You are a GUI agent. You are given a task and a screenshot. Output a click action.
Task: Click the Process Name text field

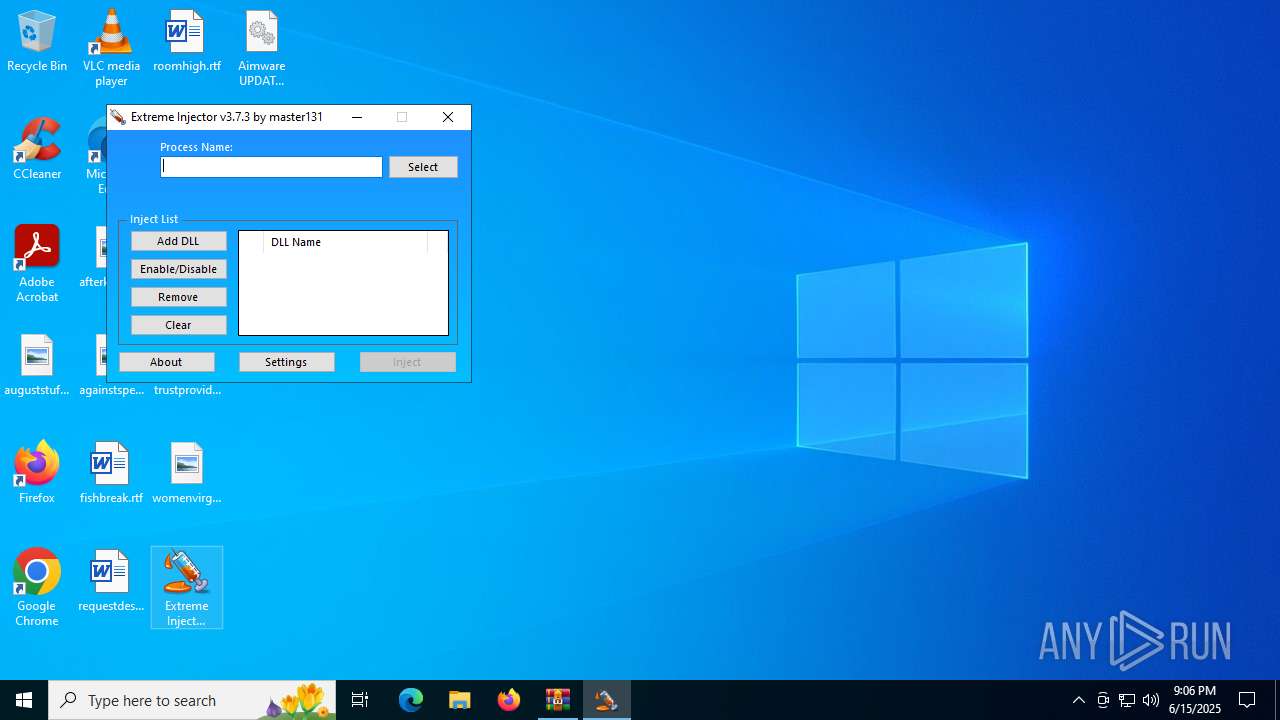[x=271, y=167]
